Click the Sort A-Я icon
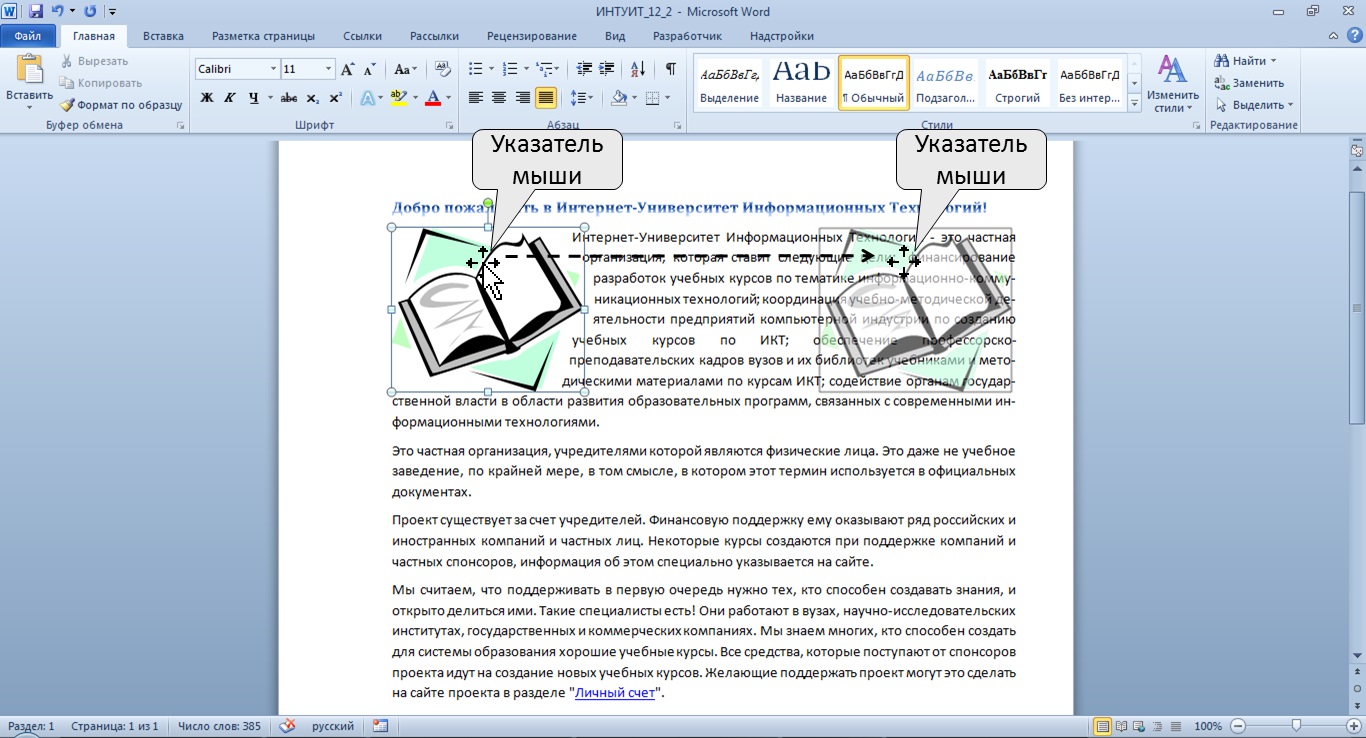 (x=638, y=69)
